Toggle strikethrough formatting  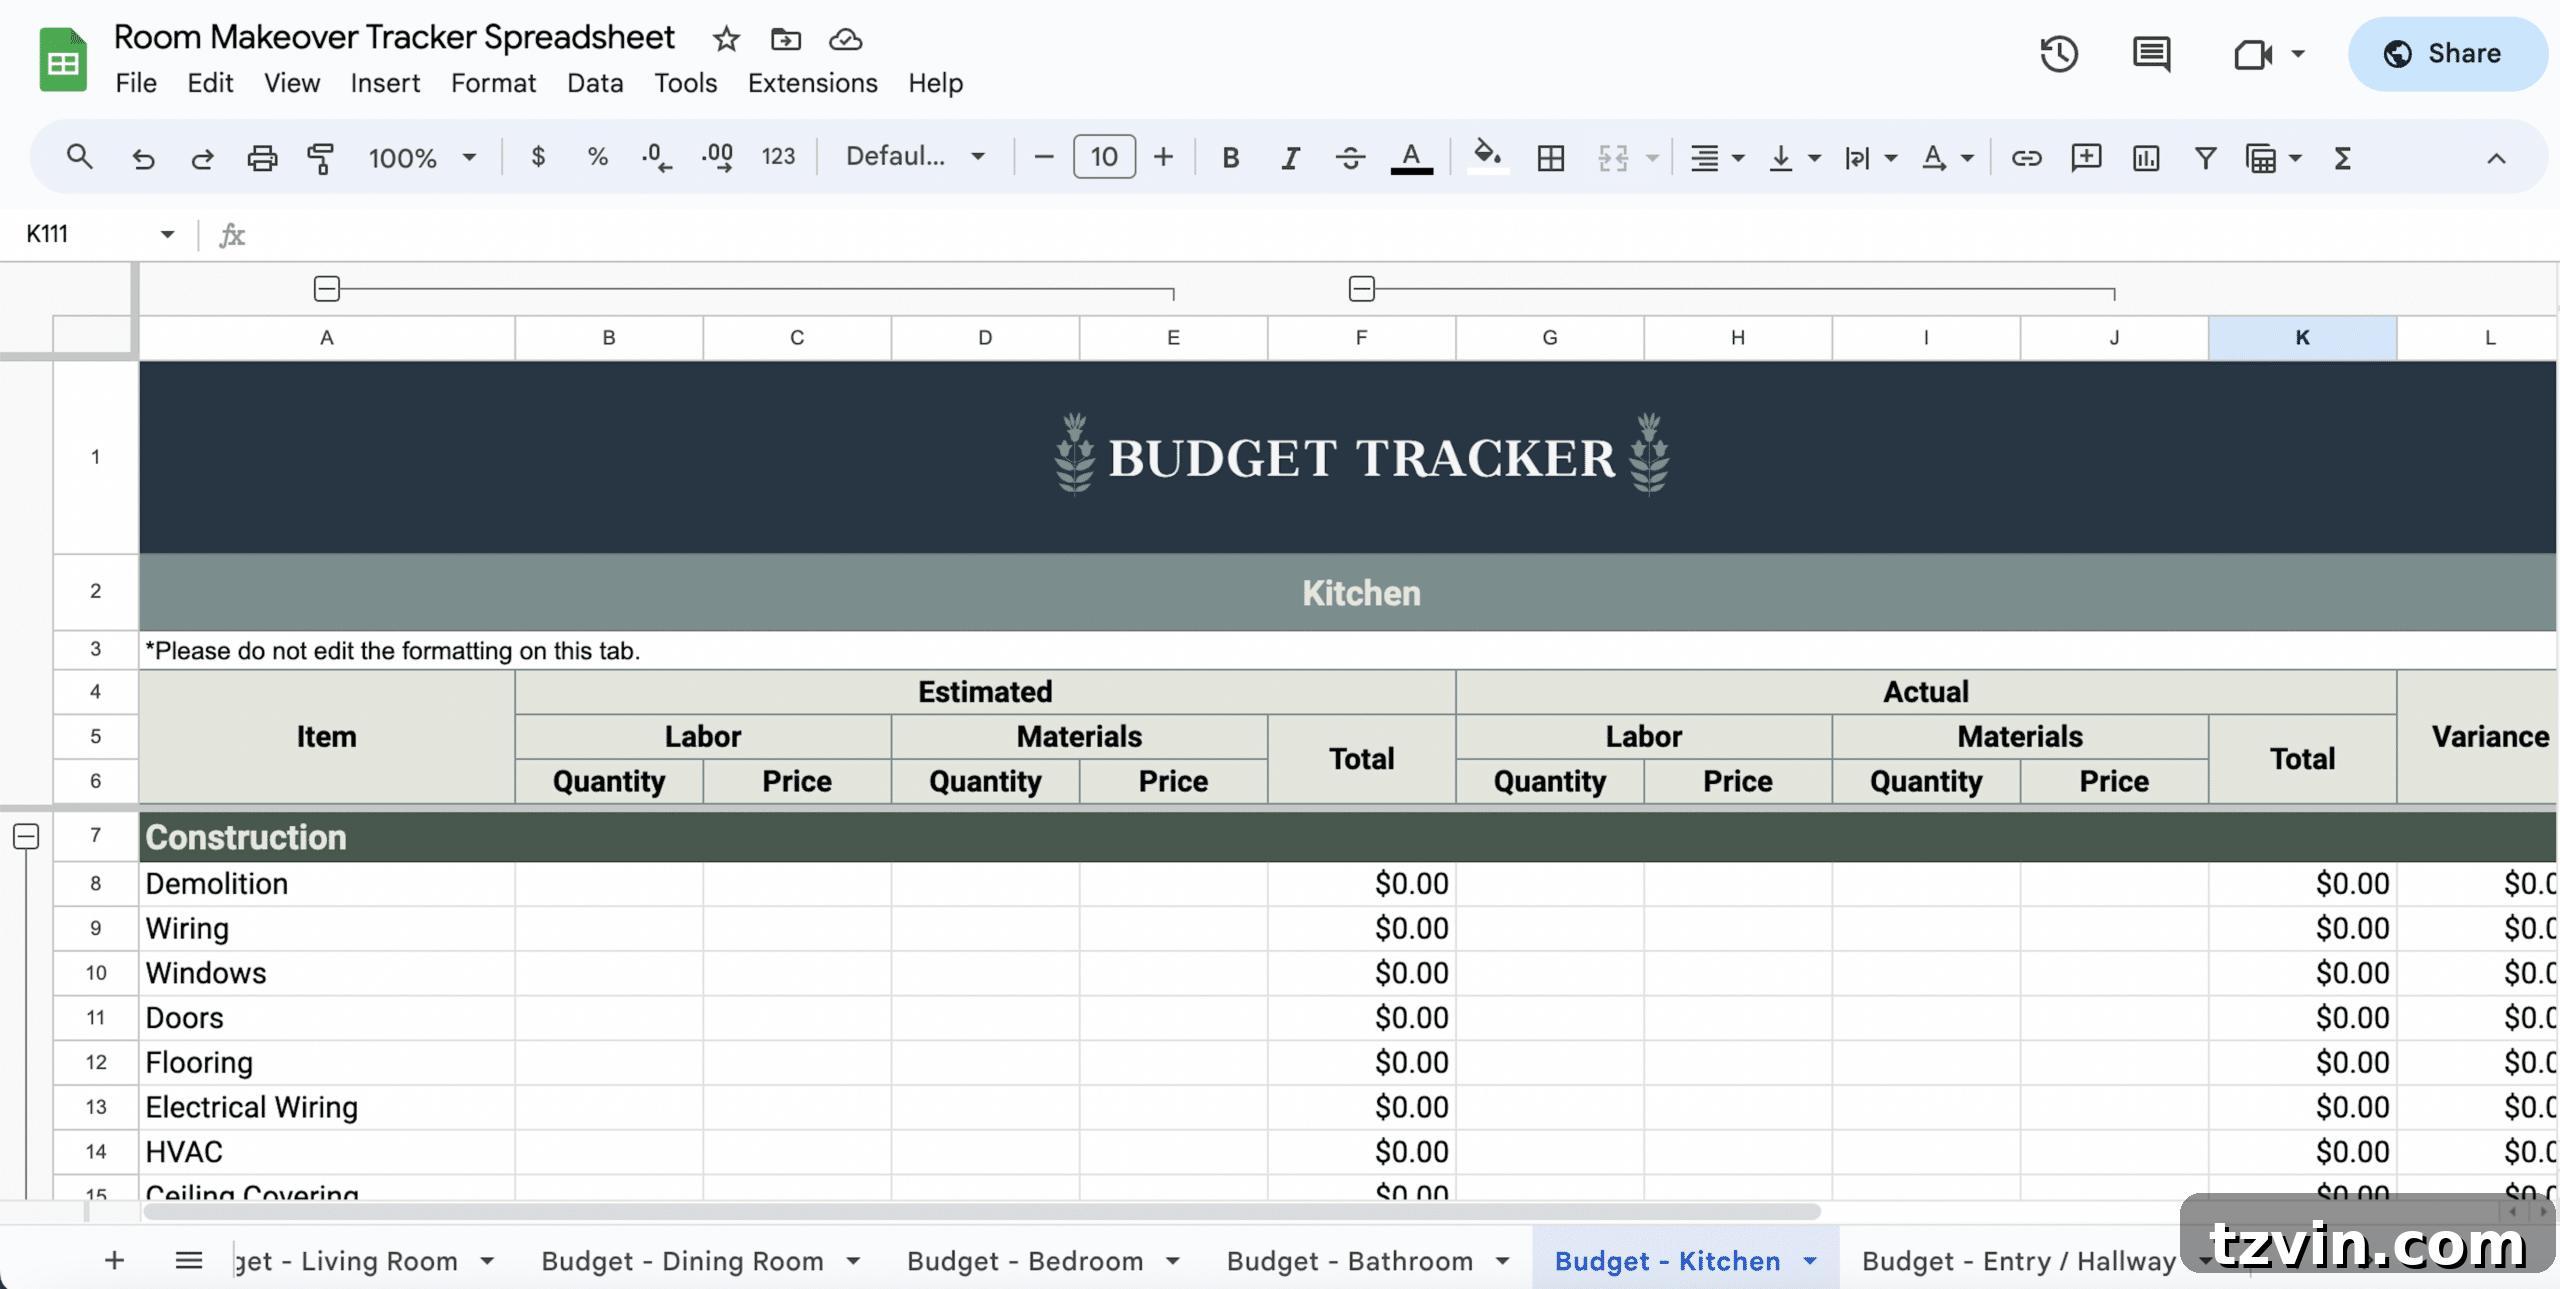[1350, 158]
